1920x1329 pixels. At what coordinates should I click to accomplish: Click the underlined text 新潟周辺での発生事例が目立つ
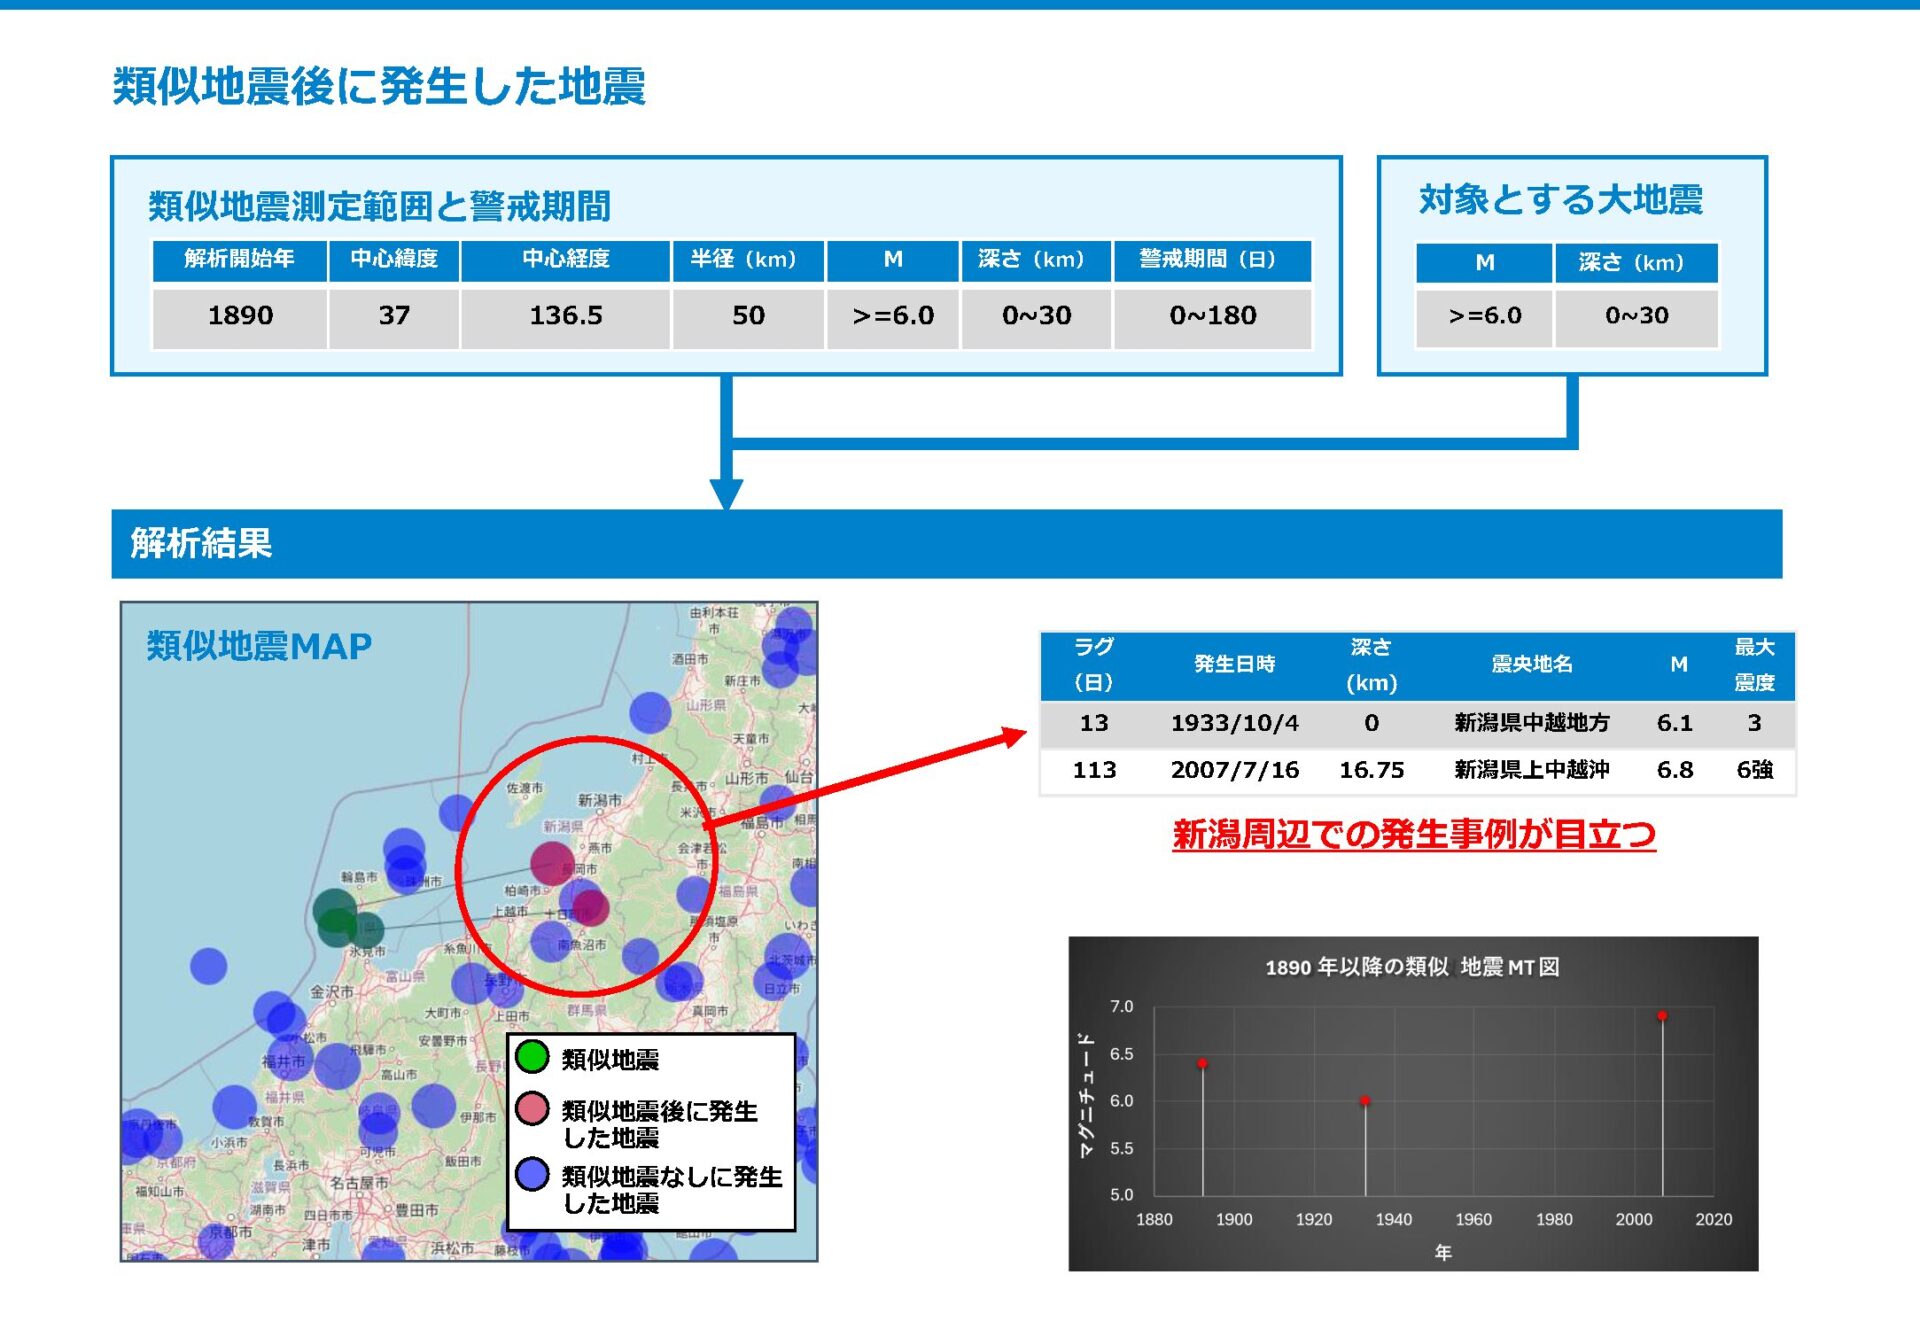pos(1414,834)
